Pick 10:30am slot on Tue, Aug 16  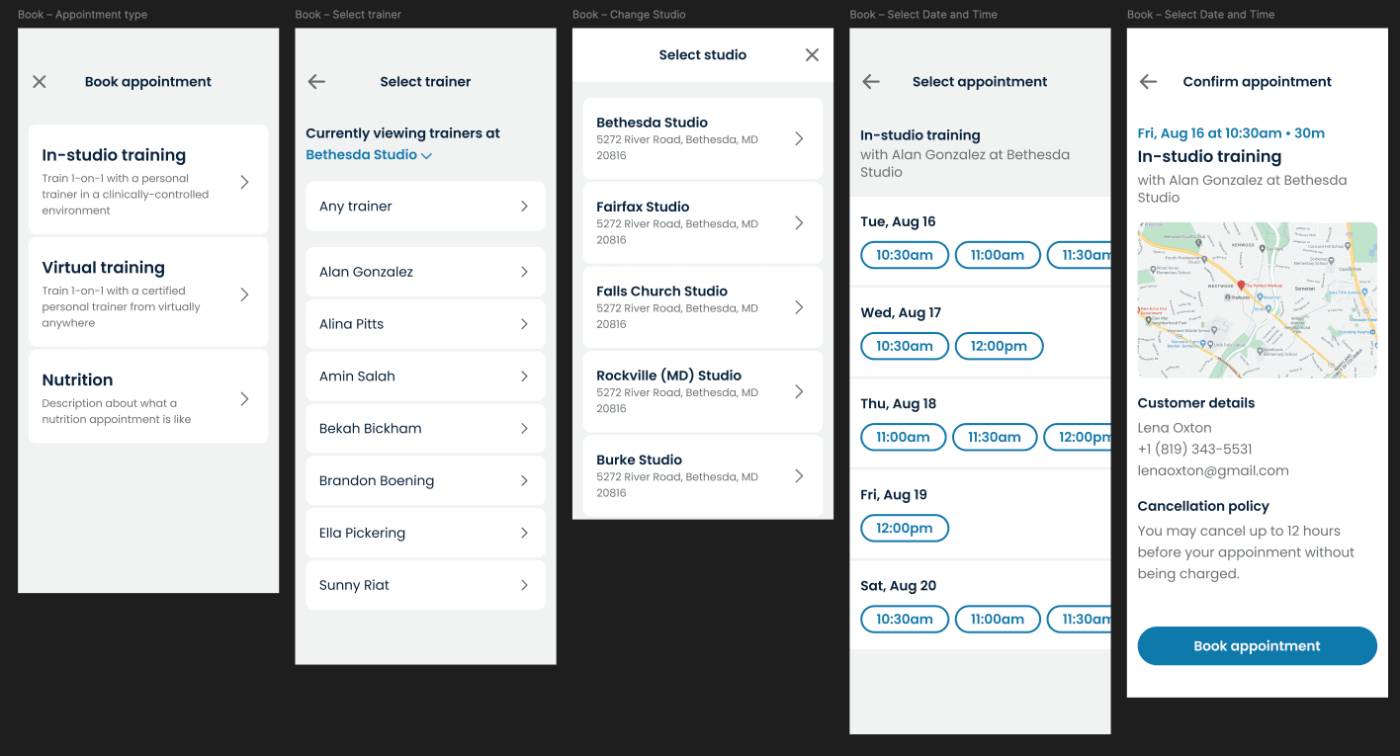coord(904,255)
